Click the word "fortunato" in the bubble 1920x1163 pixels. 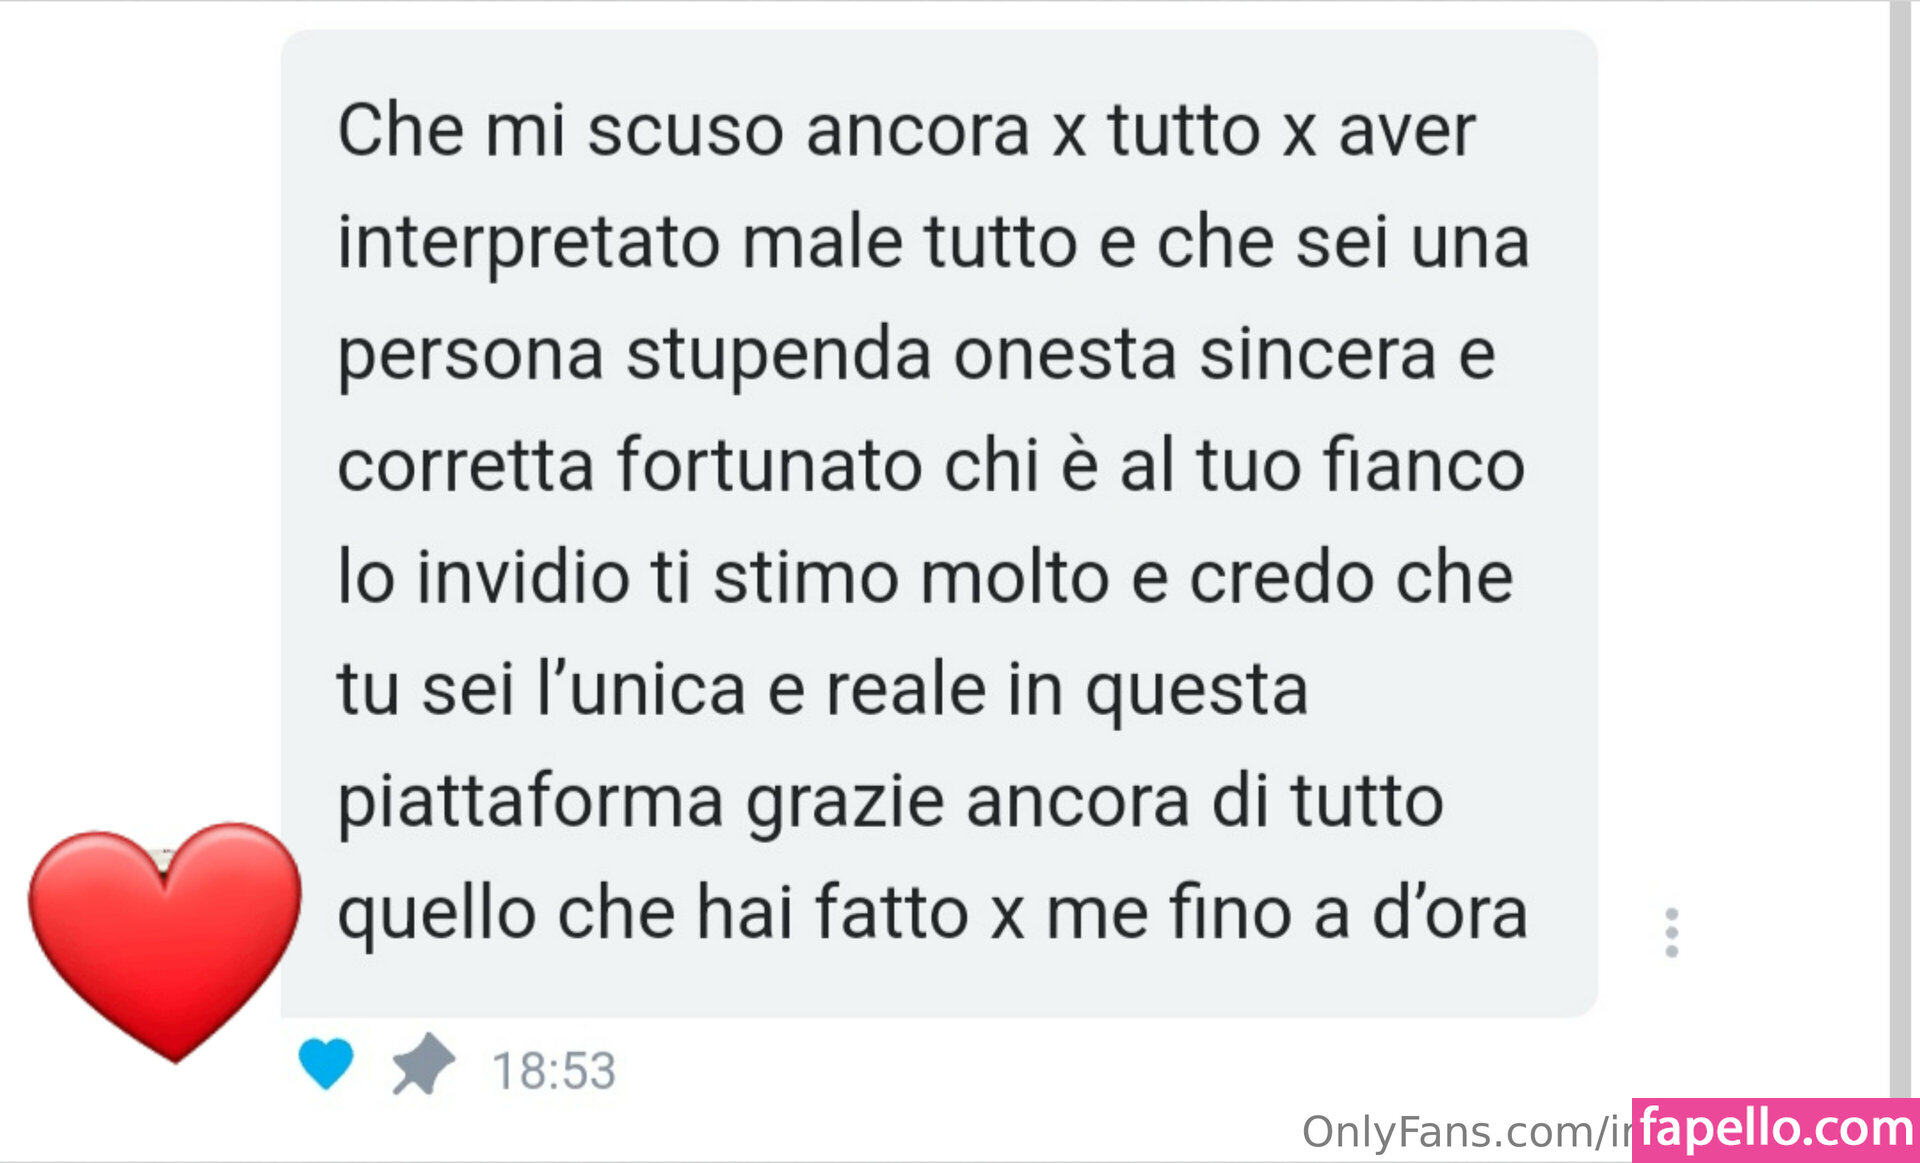769,466
